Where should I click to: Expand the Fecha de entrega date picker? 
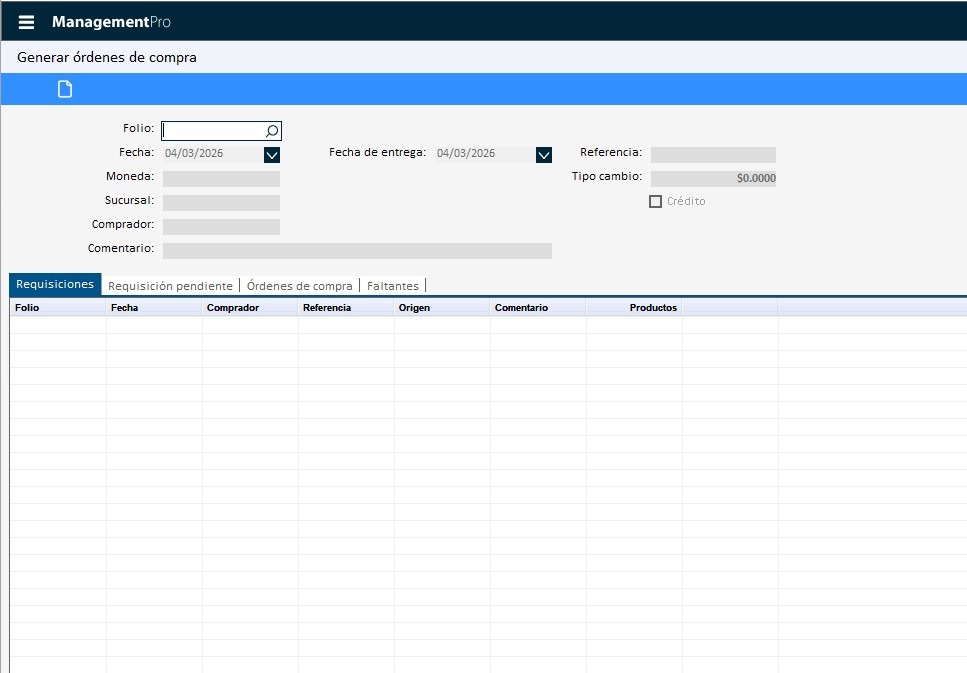pos(544,155)
